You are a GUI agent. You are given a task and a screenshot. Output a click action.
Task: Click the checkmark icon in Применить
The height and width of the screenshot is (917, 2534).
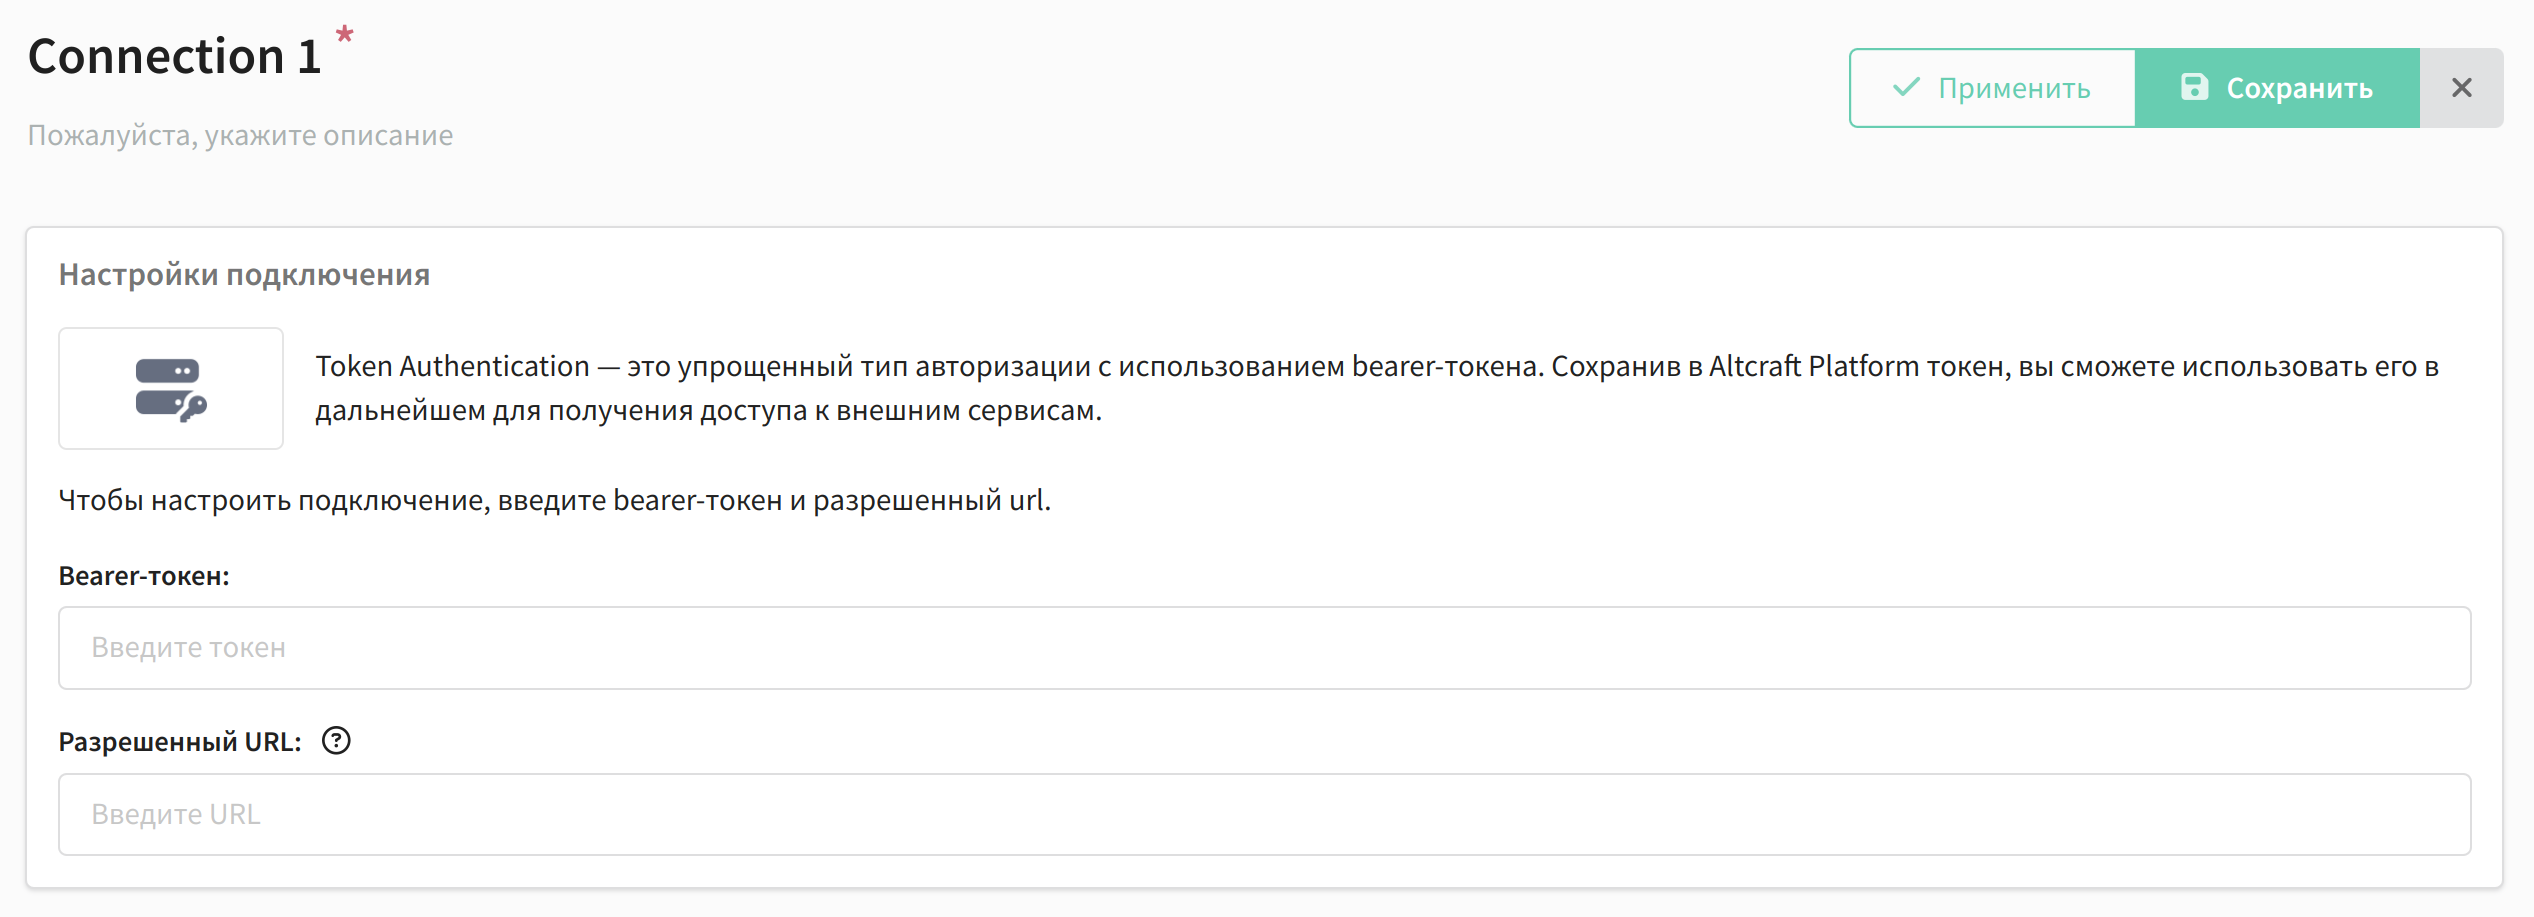click(1906, 87)
